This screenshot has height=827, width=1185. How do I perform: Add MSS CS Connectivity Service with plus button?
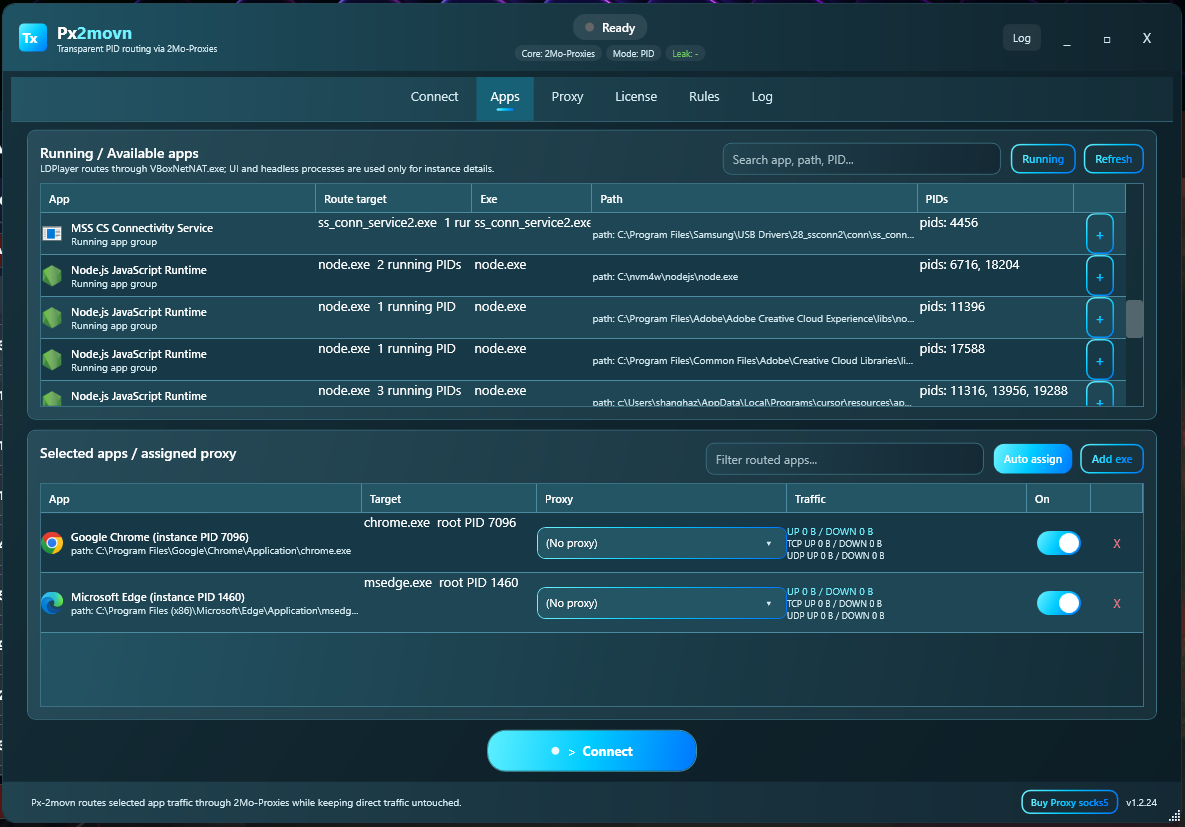click(x=1099, y=235)
